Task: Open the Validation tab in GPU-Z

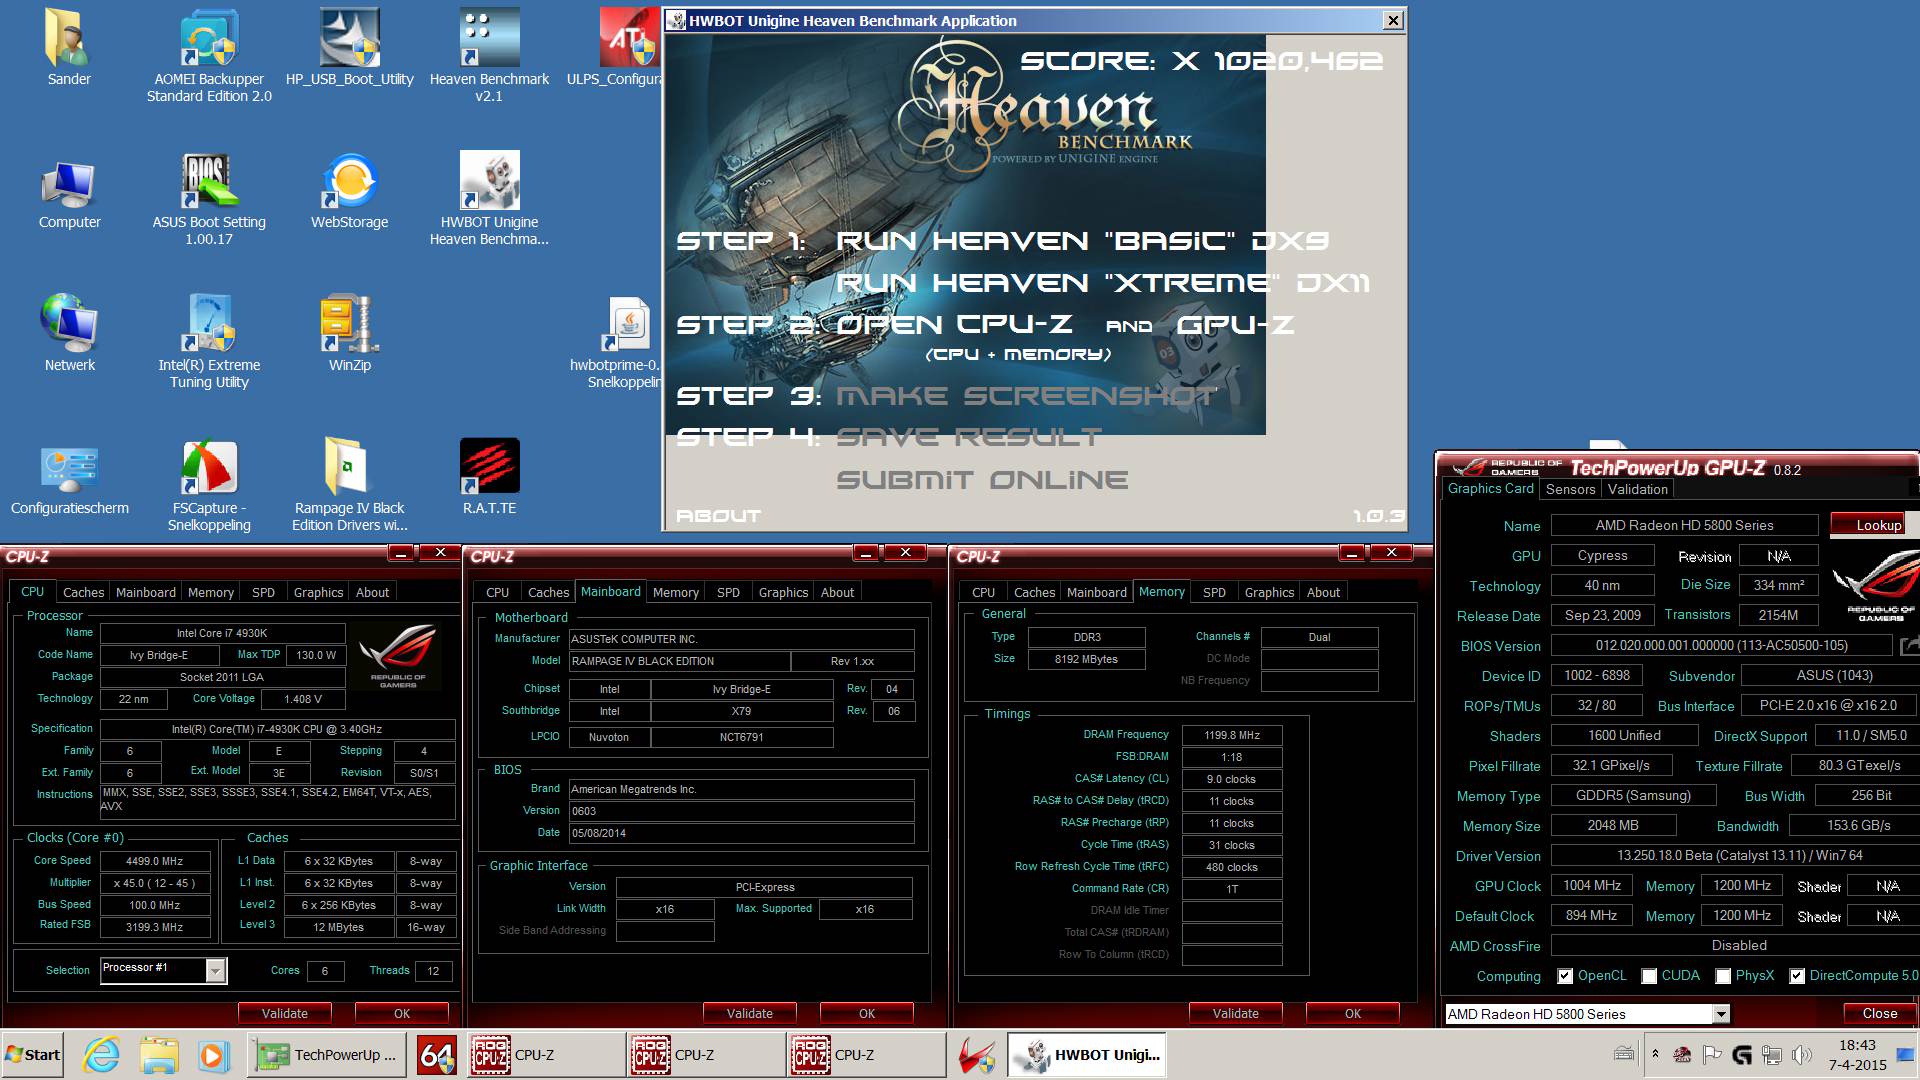Action: (x=1637, y=489)
